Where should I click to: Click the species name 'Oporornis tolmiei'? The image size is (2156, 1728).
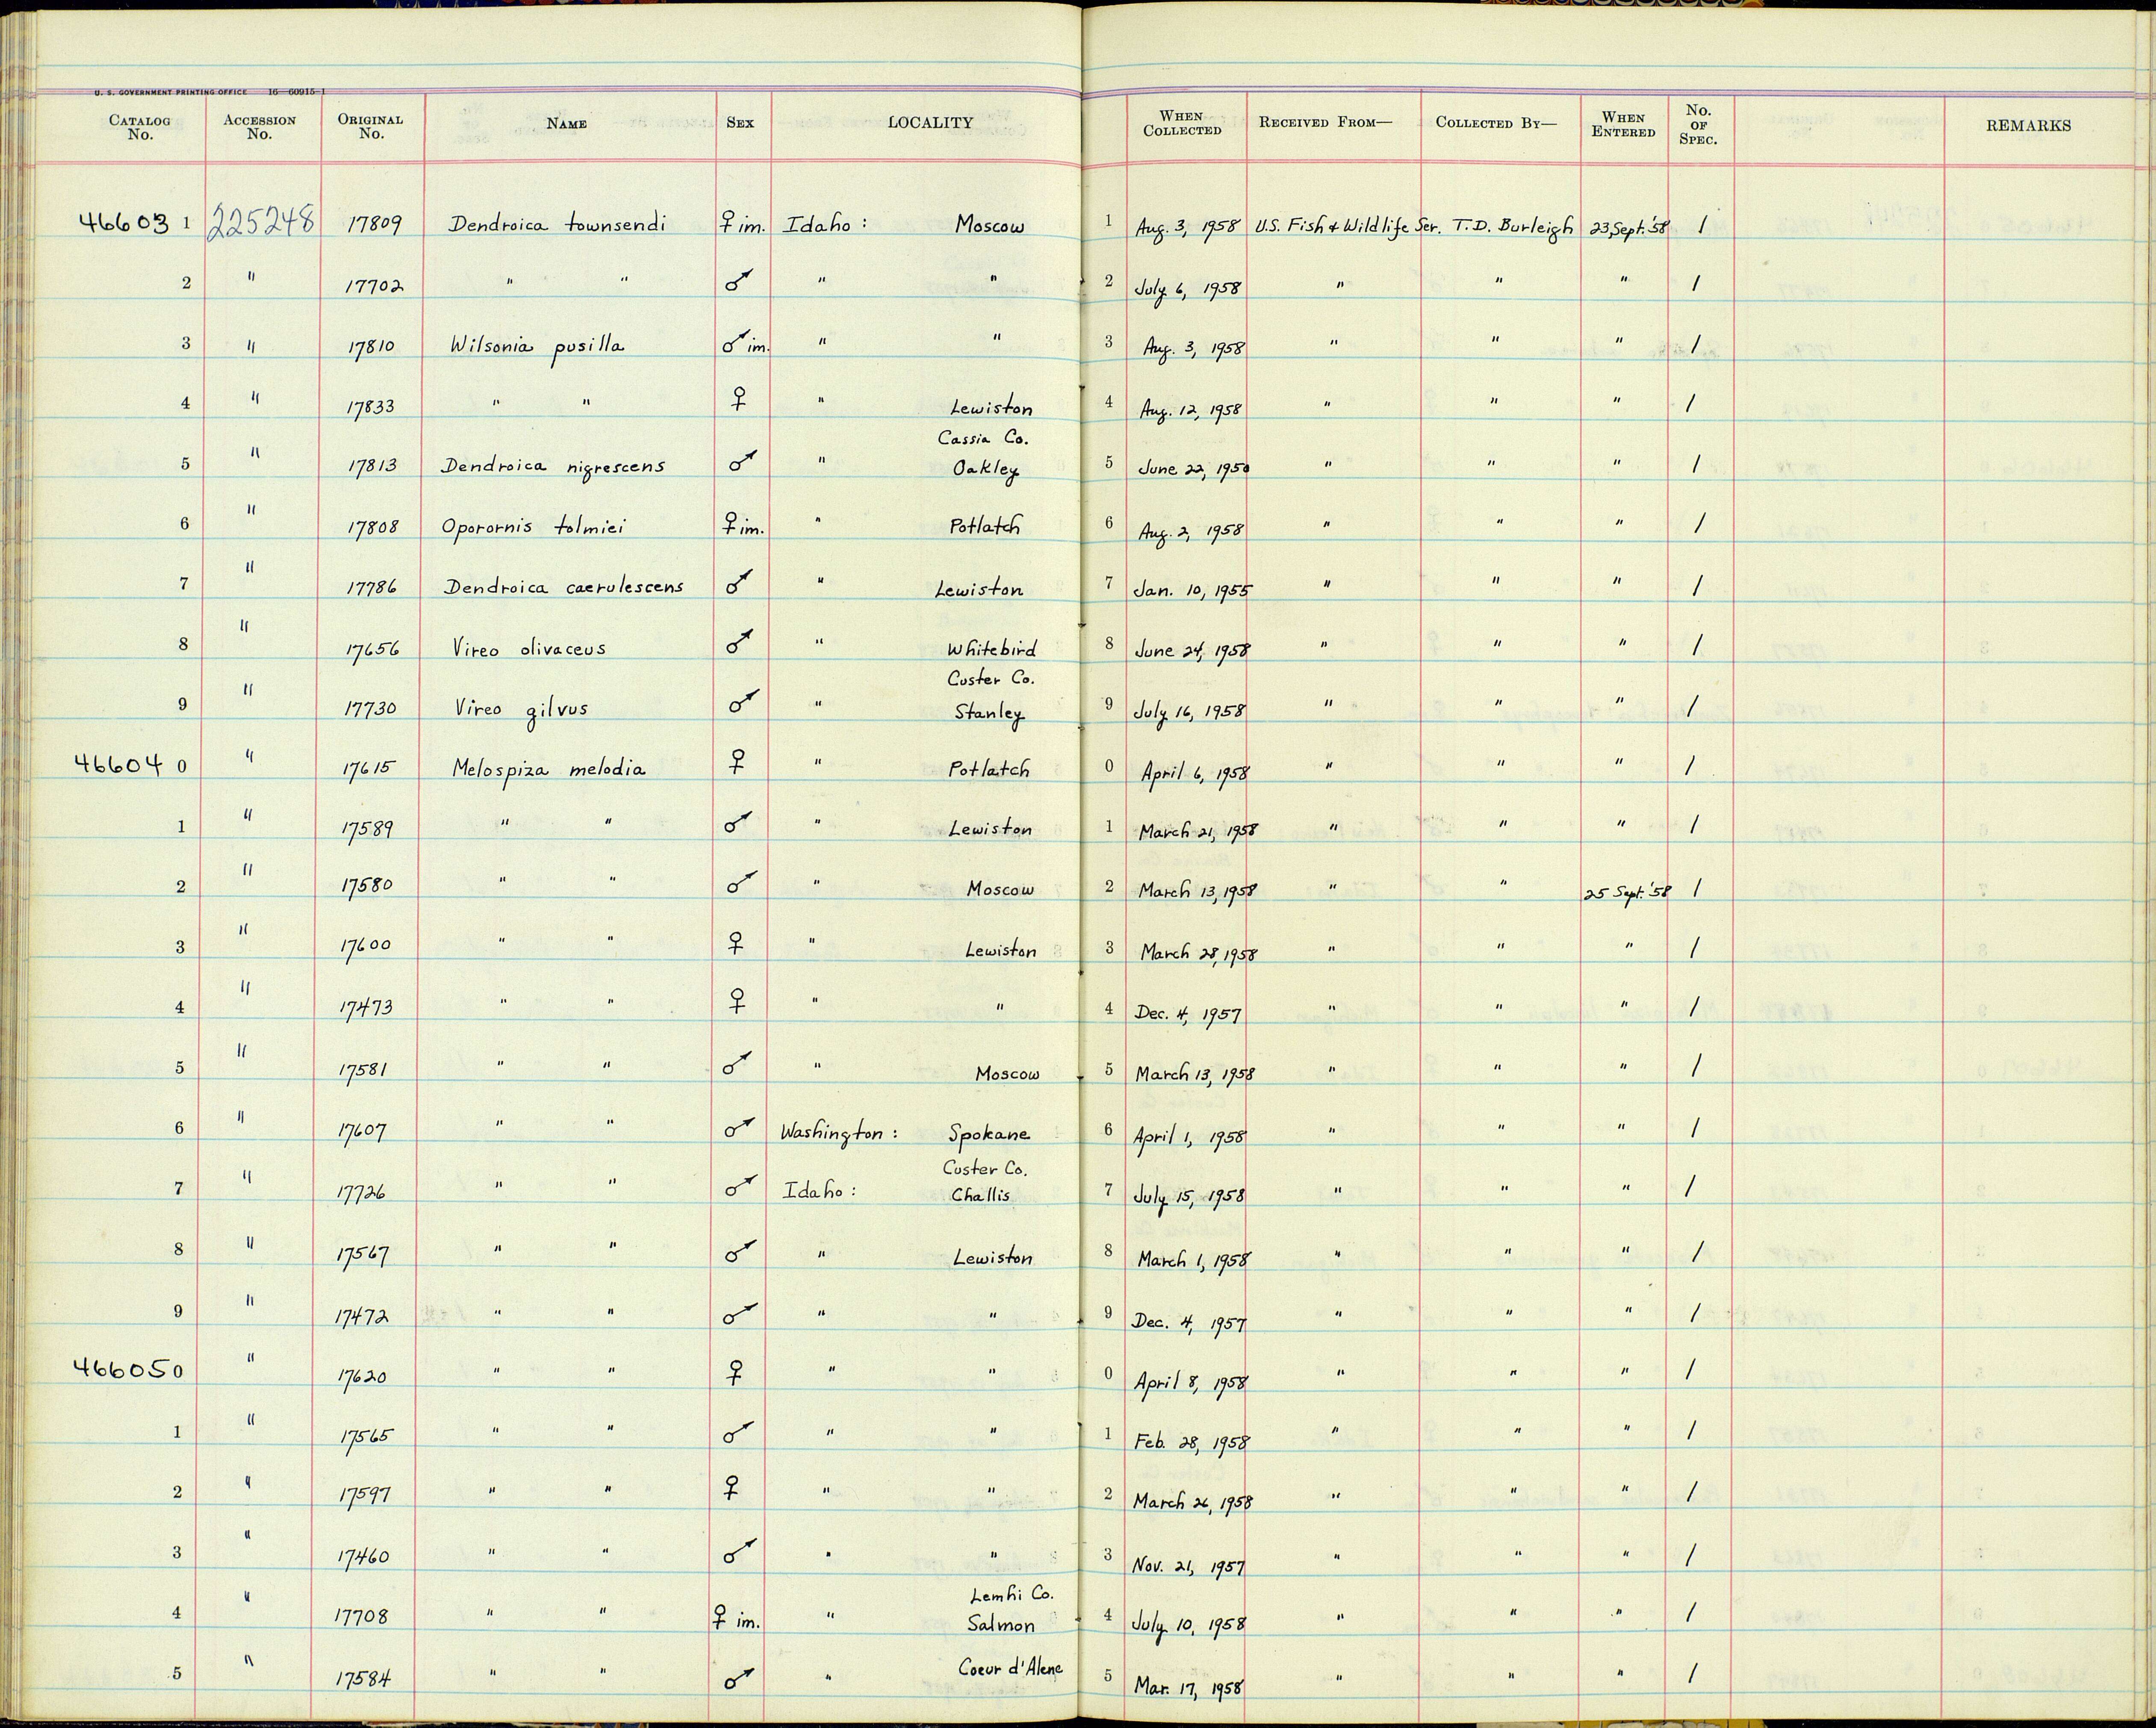533,528
